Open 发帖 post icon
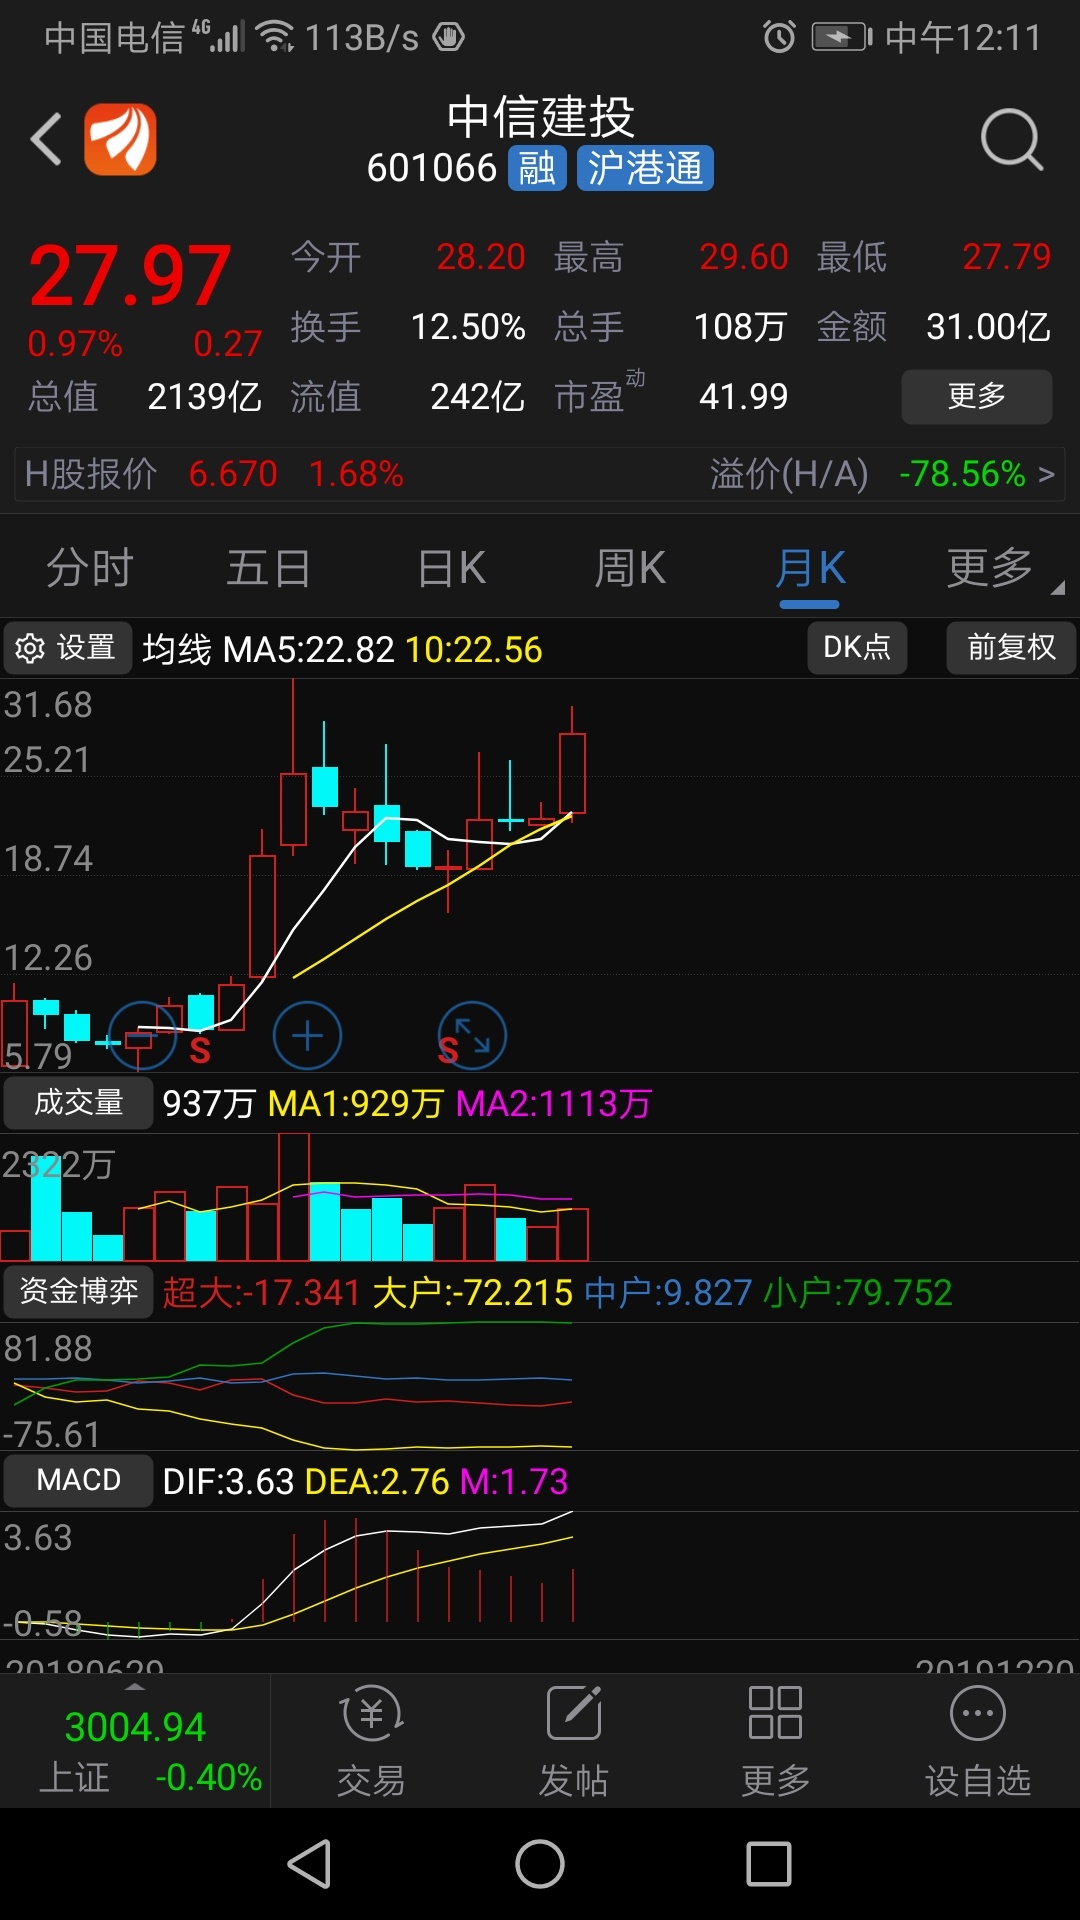This screenshot has width=1080, height=1920. (573, 1740)
